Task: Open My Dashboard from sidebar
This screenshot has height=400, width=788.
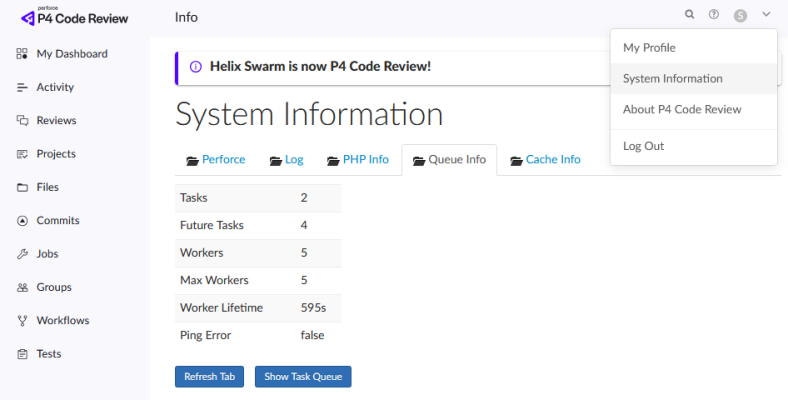Action: coord(71,54)
